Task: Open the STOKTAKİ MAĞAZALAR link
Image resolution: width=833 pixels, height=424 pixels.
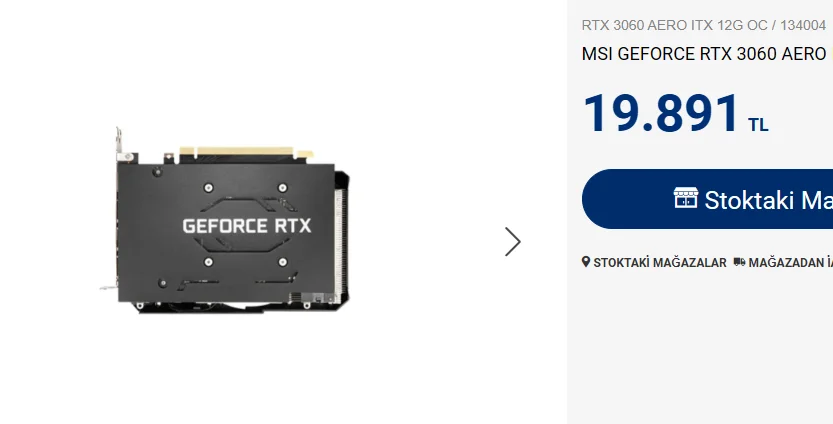Action: click(x=659, y=262)
